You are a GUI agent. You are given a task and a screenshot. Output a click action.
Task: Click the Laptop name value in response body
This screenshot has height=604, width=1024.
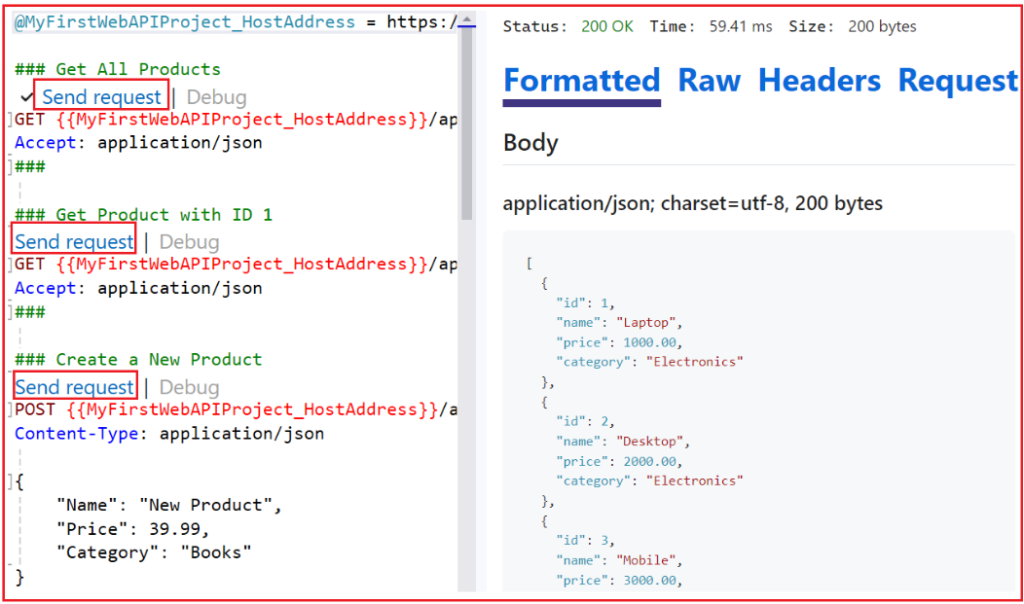point(645,322)
